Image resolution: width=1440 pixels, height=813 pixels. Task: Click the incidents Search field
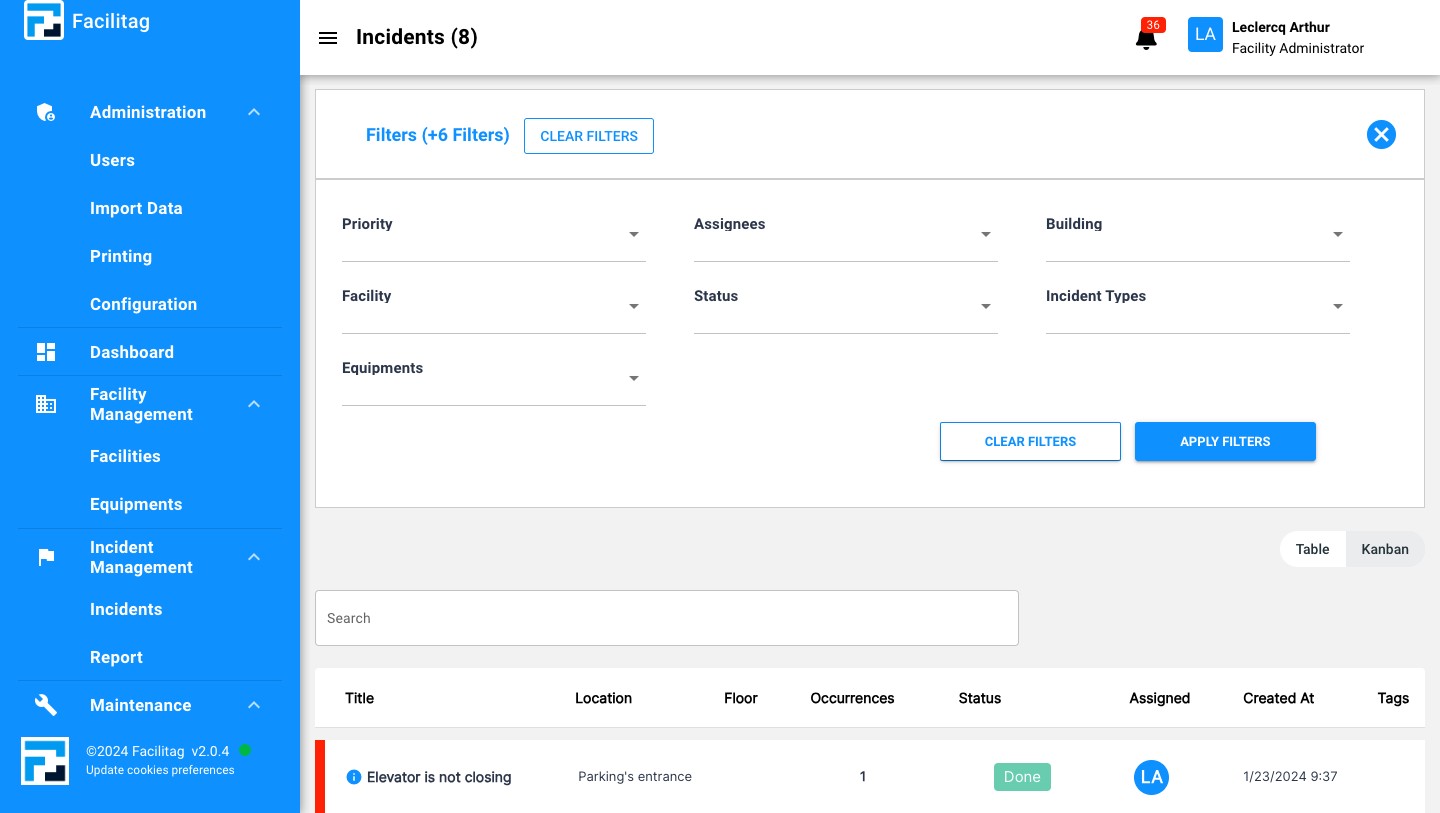[666, 618]
